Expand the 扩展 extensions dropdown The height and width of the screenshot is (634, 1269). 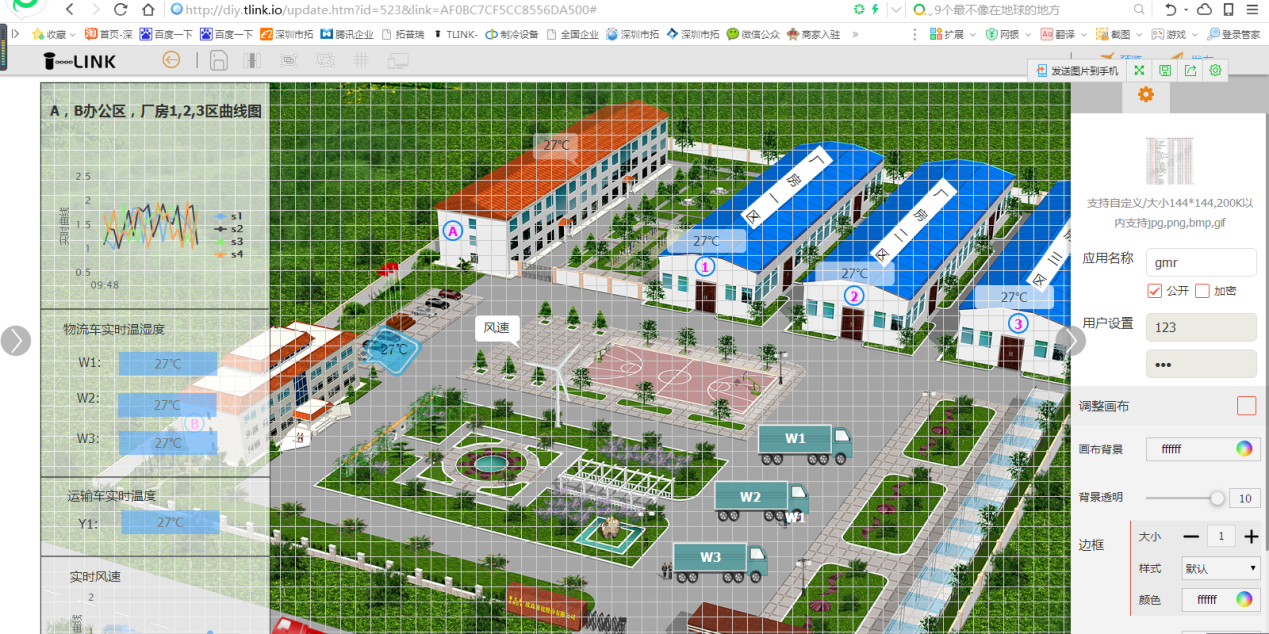[x=954, y=33]
